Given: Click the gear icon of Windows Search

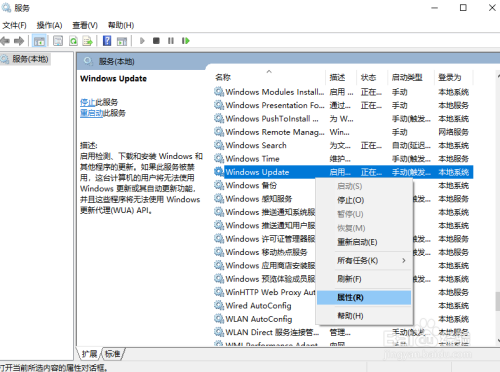Looking at the screenshot, I should [219, 145].
